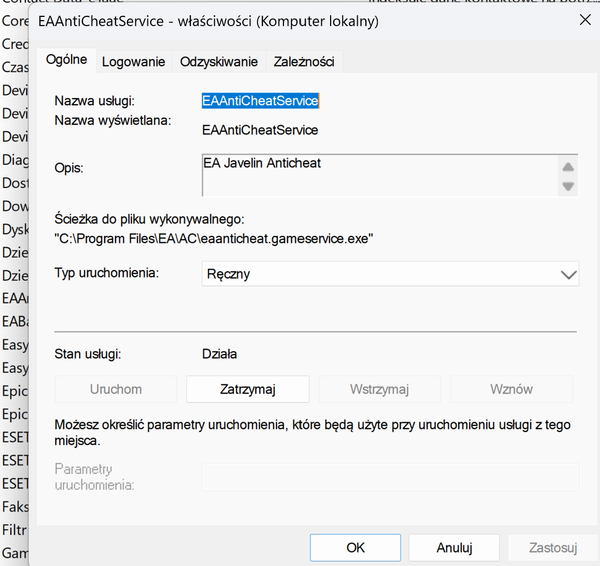This screenshot has width=600, height=566.
Task: Focus the Parametry uruchomienia input field
Action: [390, 476]
